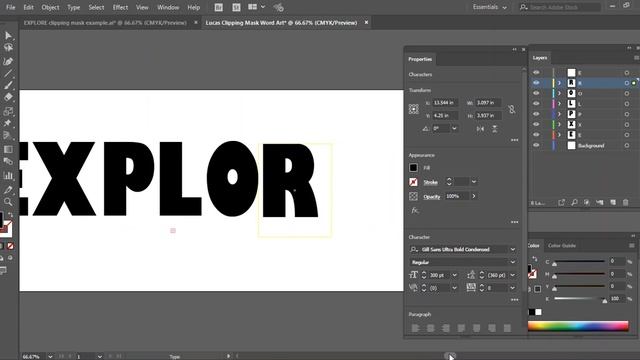Viewport: 640px width, 360px height.
Task: Open the leading dropdown
Action: (x=513, y=275)
